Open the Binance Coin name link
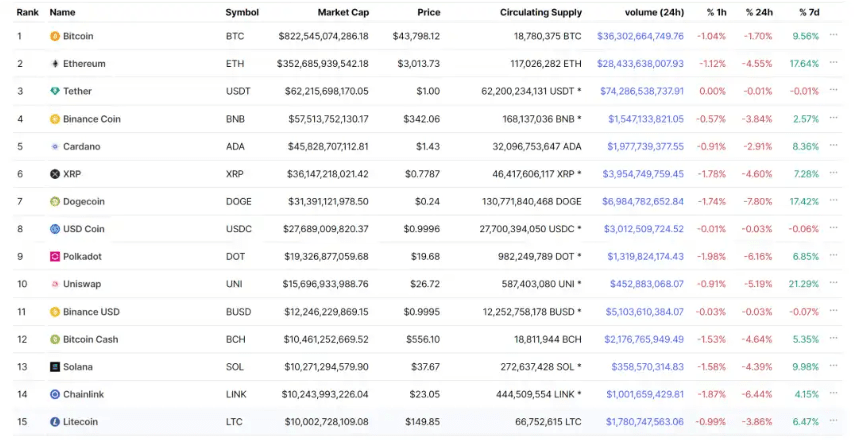Viewport: 854px width, 440px height. 91,119
